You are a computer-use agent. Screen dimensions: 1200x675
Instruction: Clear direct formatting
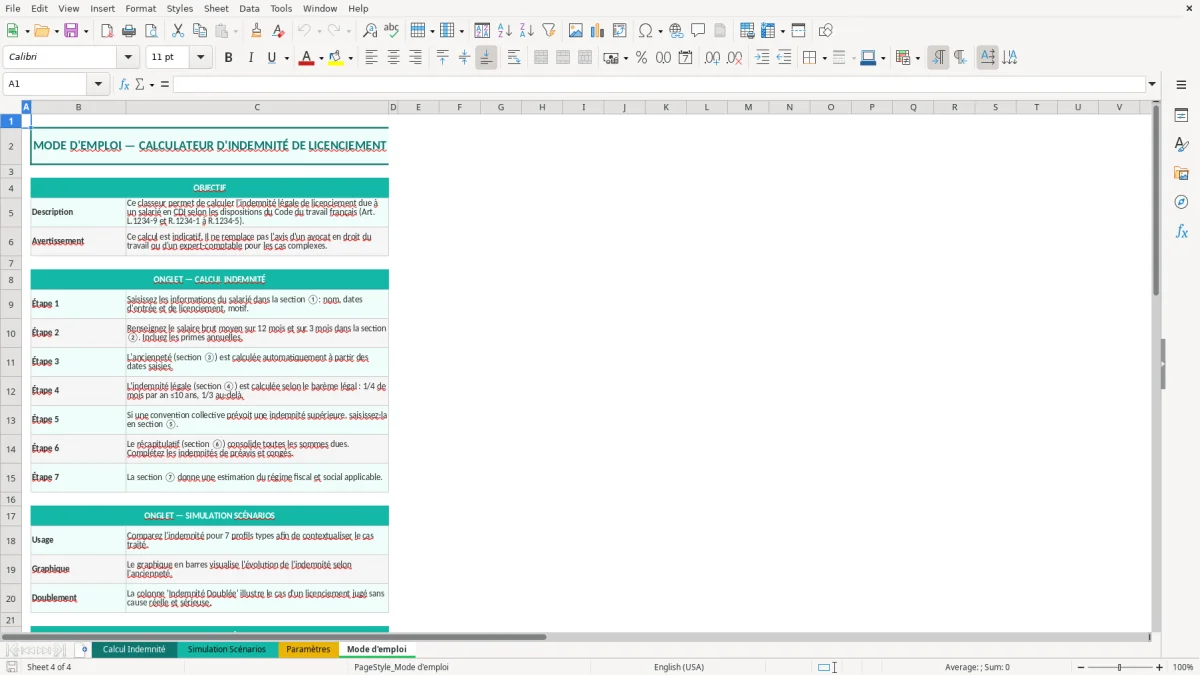[277, 31]
